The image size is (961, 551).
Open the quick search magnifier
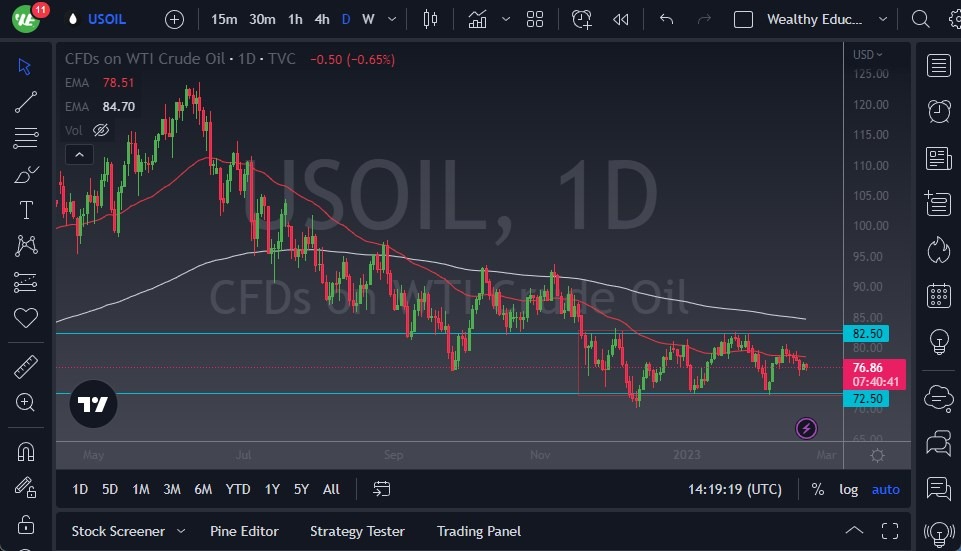tap(920, 20)
